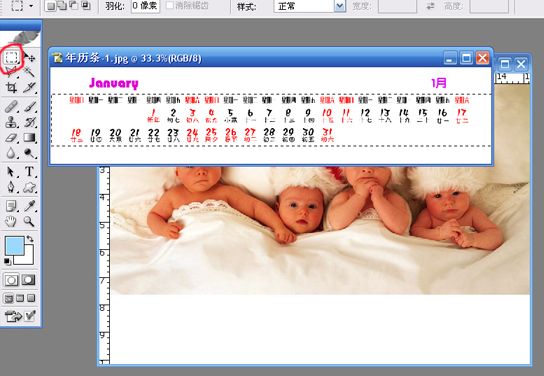This screenshot has height=376, width=544.
Task: Click the light blue foreground color swatch
Action: tap(15, 246)
